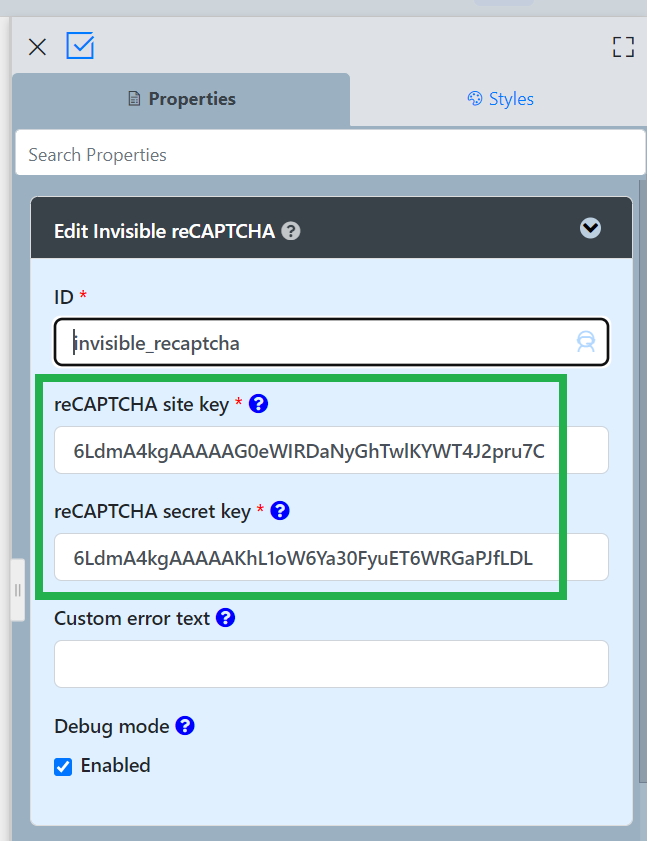Viewport: 647px width, 841px height.
Task: Collapse the Edit Invisible reCAPTCHA section
Action: pyautogui.click(x=590, y=229)
